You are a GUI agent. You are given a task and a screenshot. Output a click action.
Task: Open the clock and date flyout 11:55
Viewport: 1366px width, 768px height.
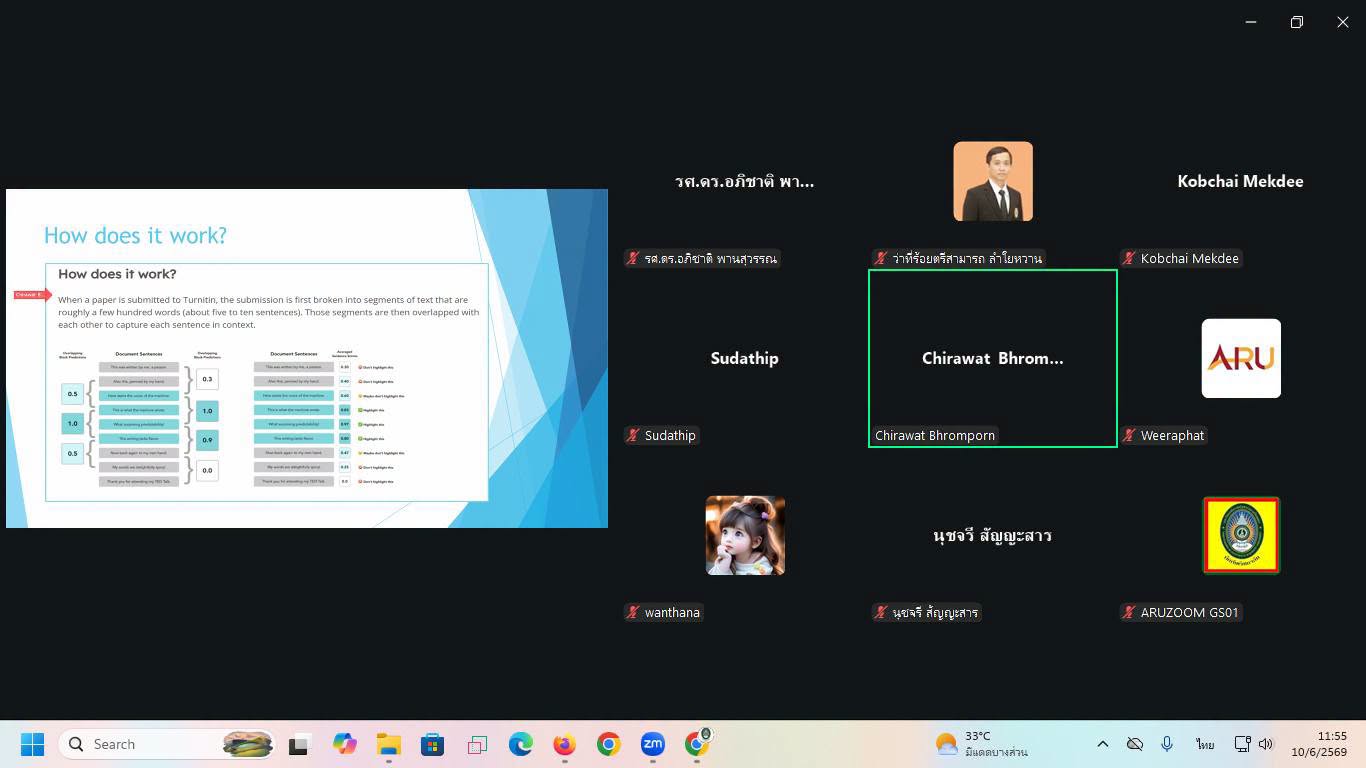(x=1318, y=744)
